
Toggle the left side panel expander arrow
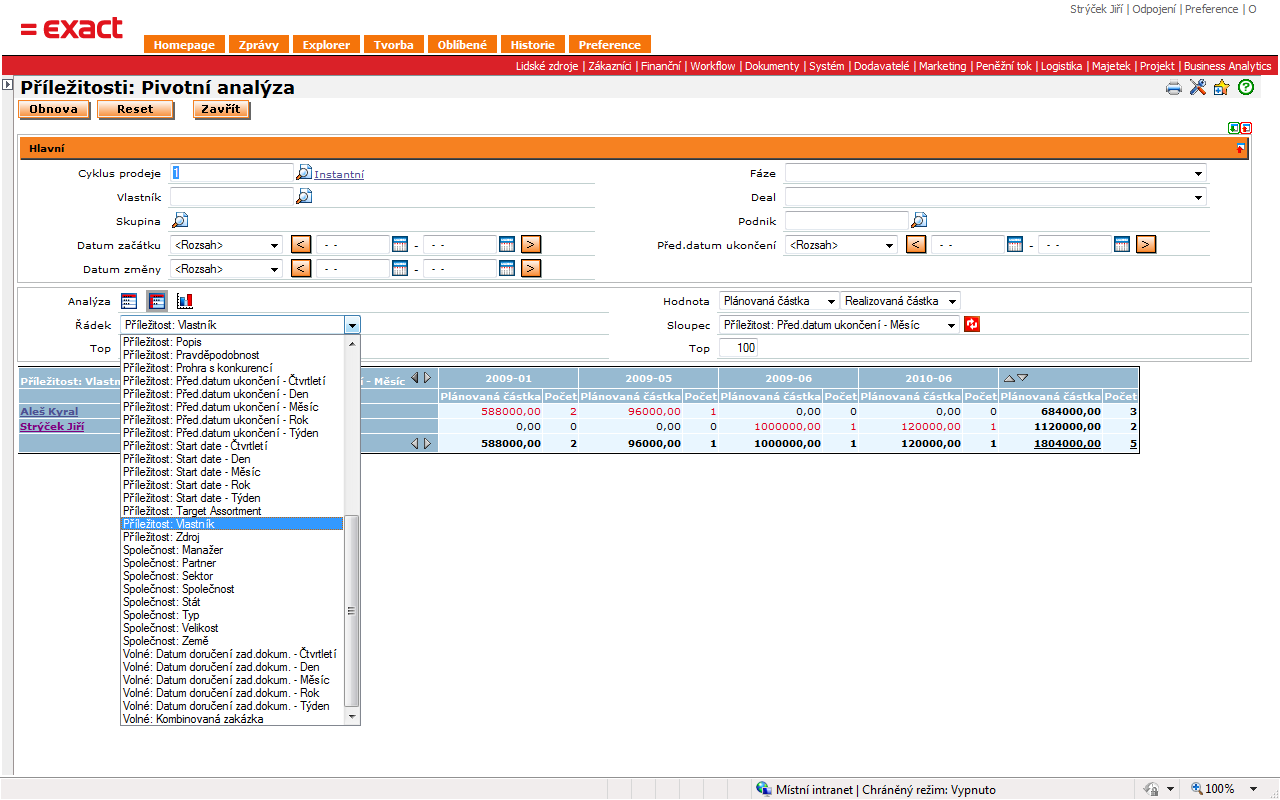[x=7, y=86]
